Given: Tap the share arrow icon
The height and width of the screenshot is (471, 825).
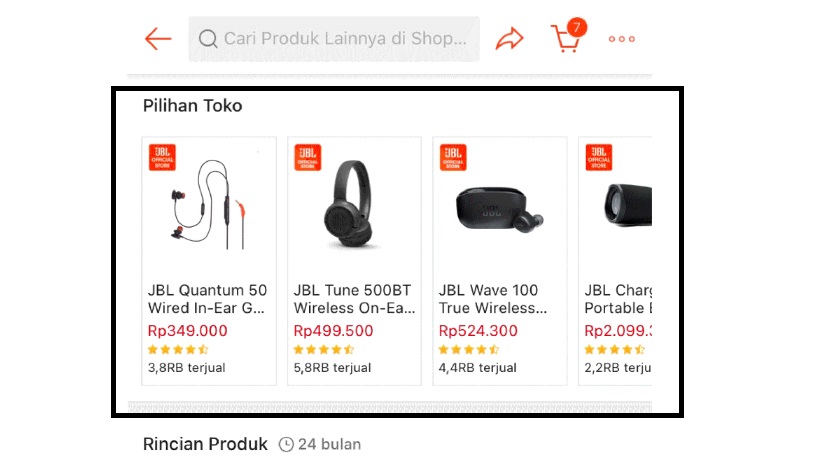Looking at the screenshot, I should pyautogui.click(x=510, y=39).
